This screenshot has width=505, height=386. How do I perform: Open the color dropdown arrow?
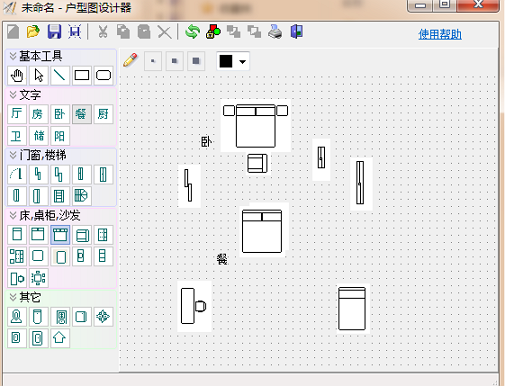(242, 62)
